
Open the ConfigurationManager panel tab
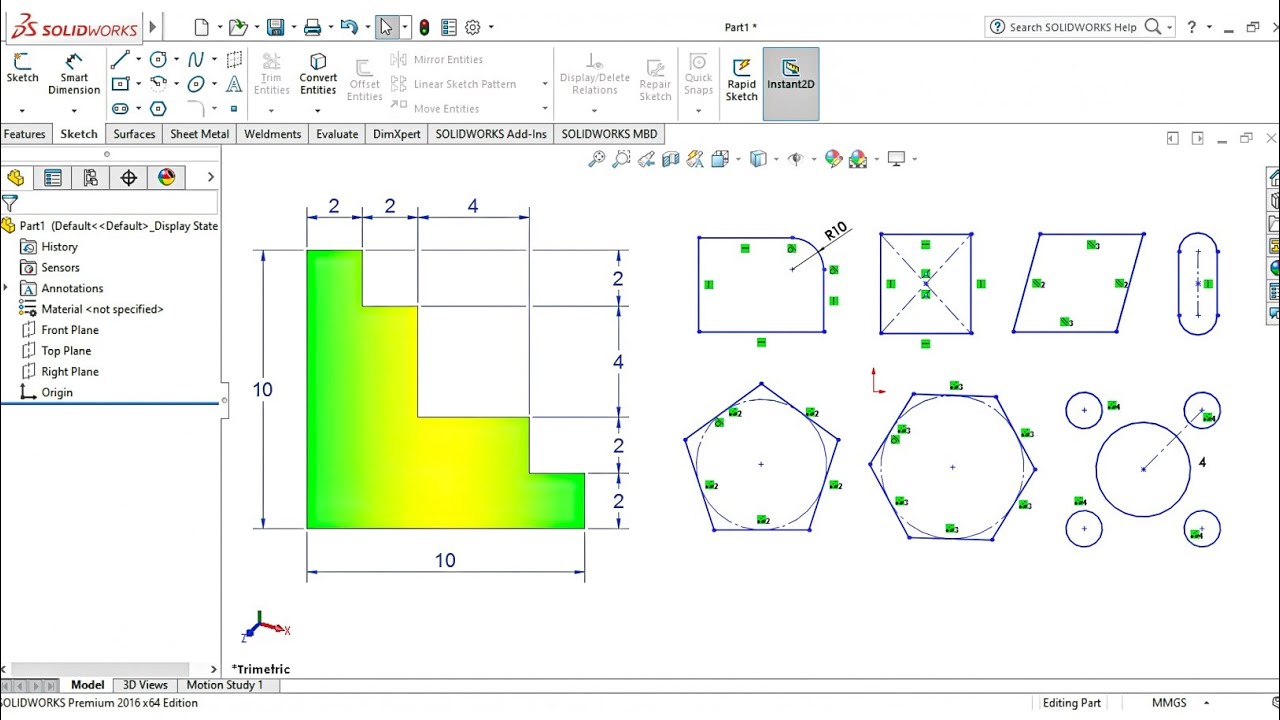pos(91,178)
